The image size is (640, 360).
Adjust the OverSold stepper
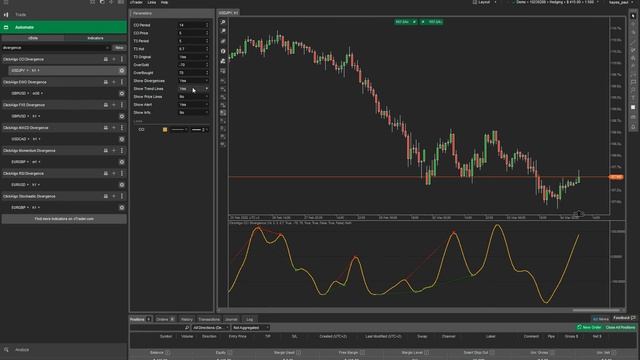207,65
